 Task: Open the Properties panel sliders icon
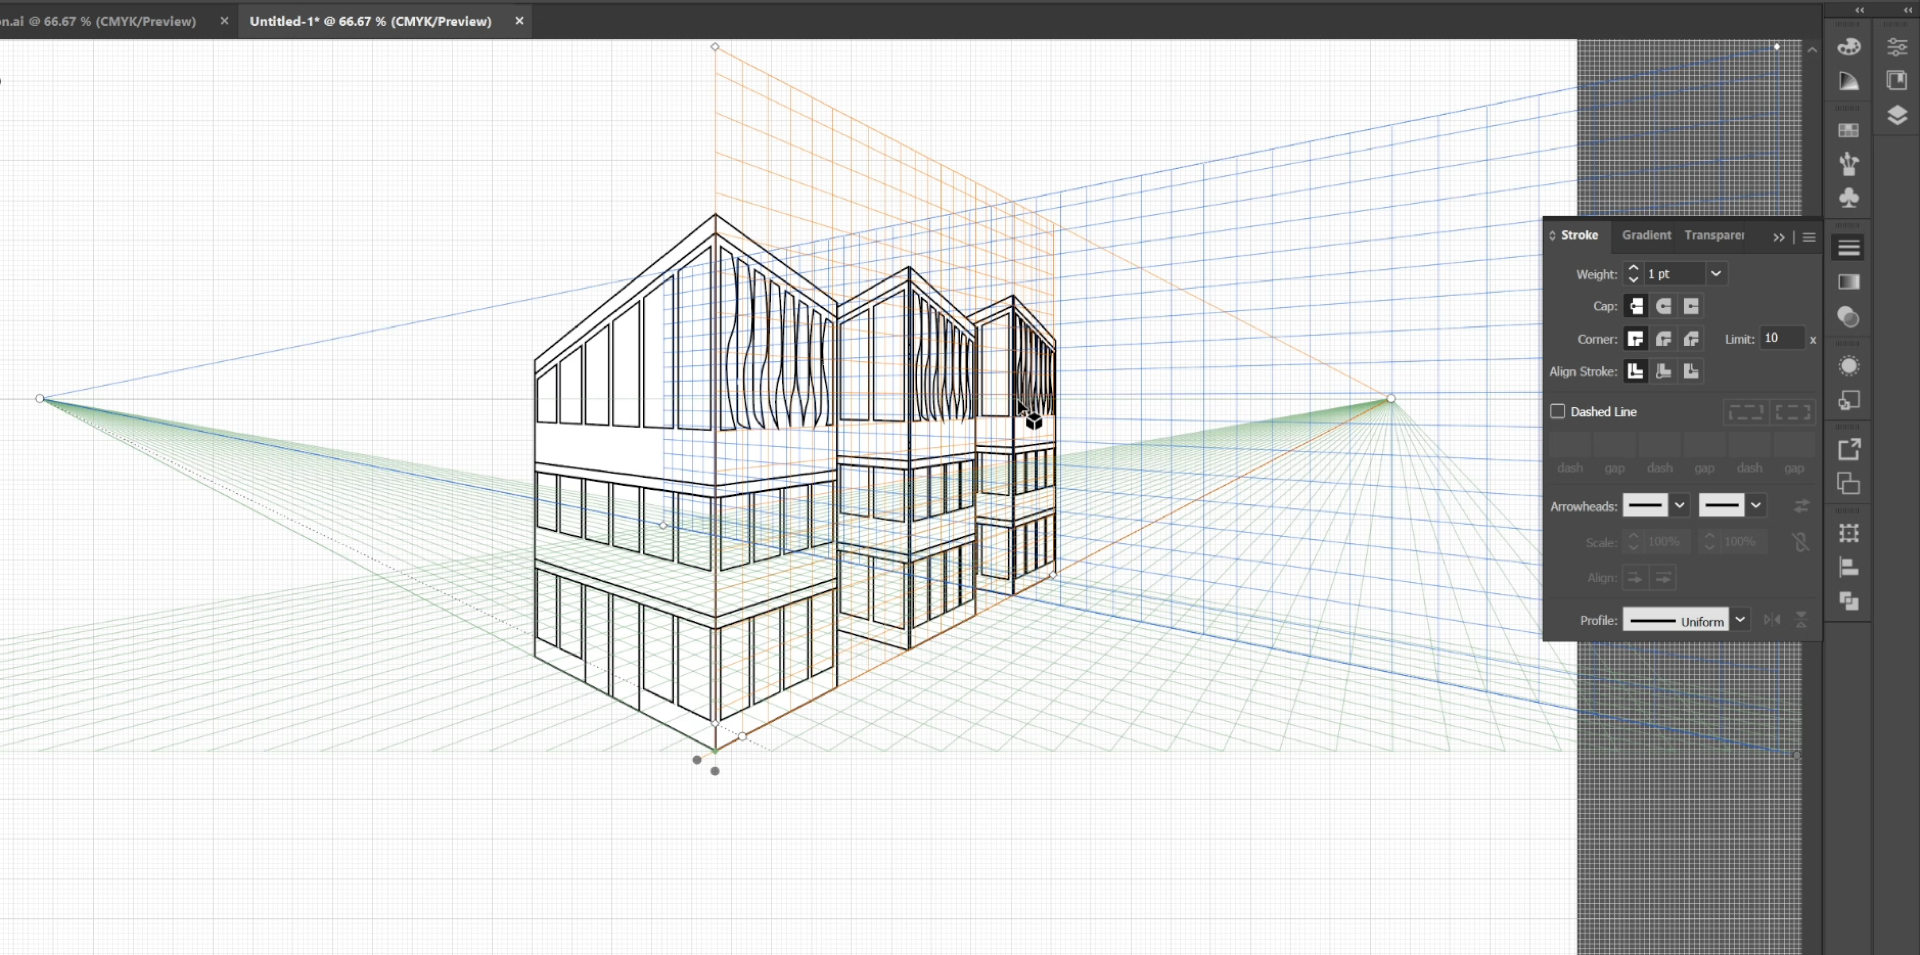point(1896,47)
